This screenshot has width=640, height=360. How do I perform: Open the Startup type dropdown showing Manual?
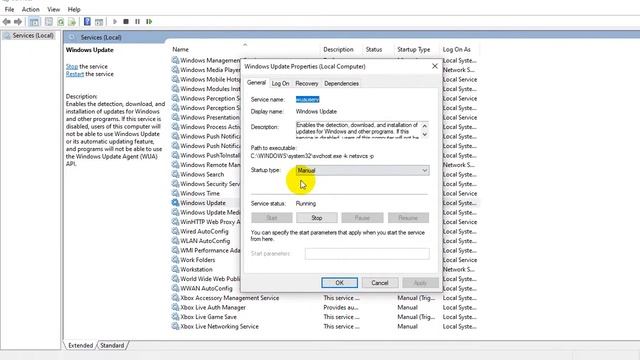[362, 170]
